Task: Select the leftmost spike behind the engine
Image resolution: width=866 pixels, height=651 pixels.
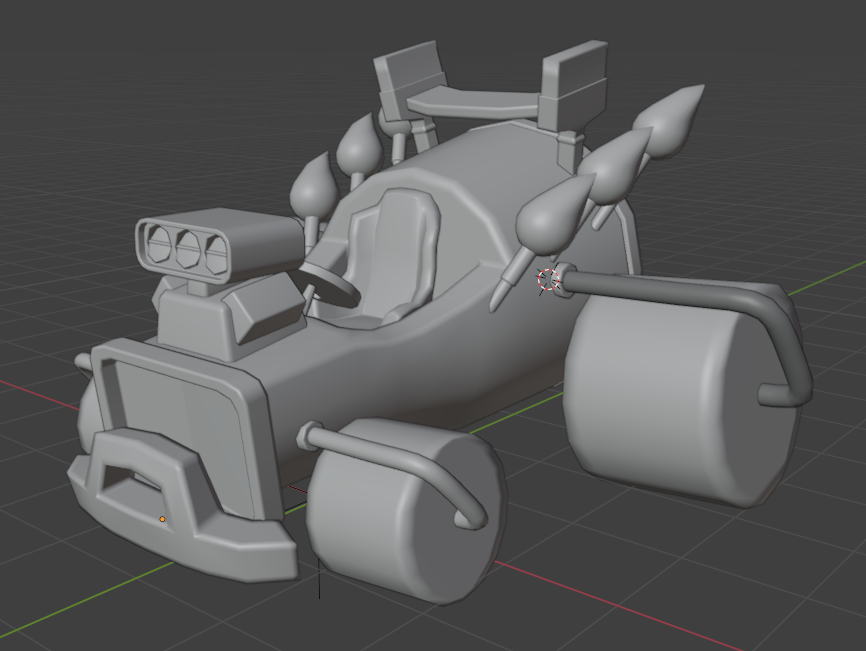Action: click(x=314, y=184)
